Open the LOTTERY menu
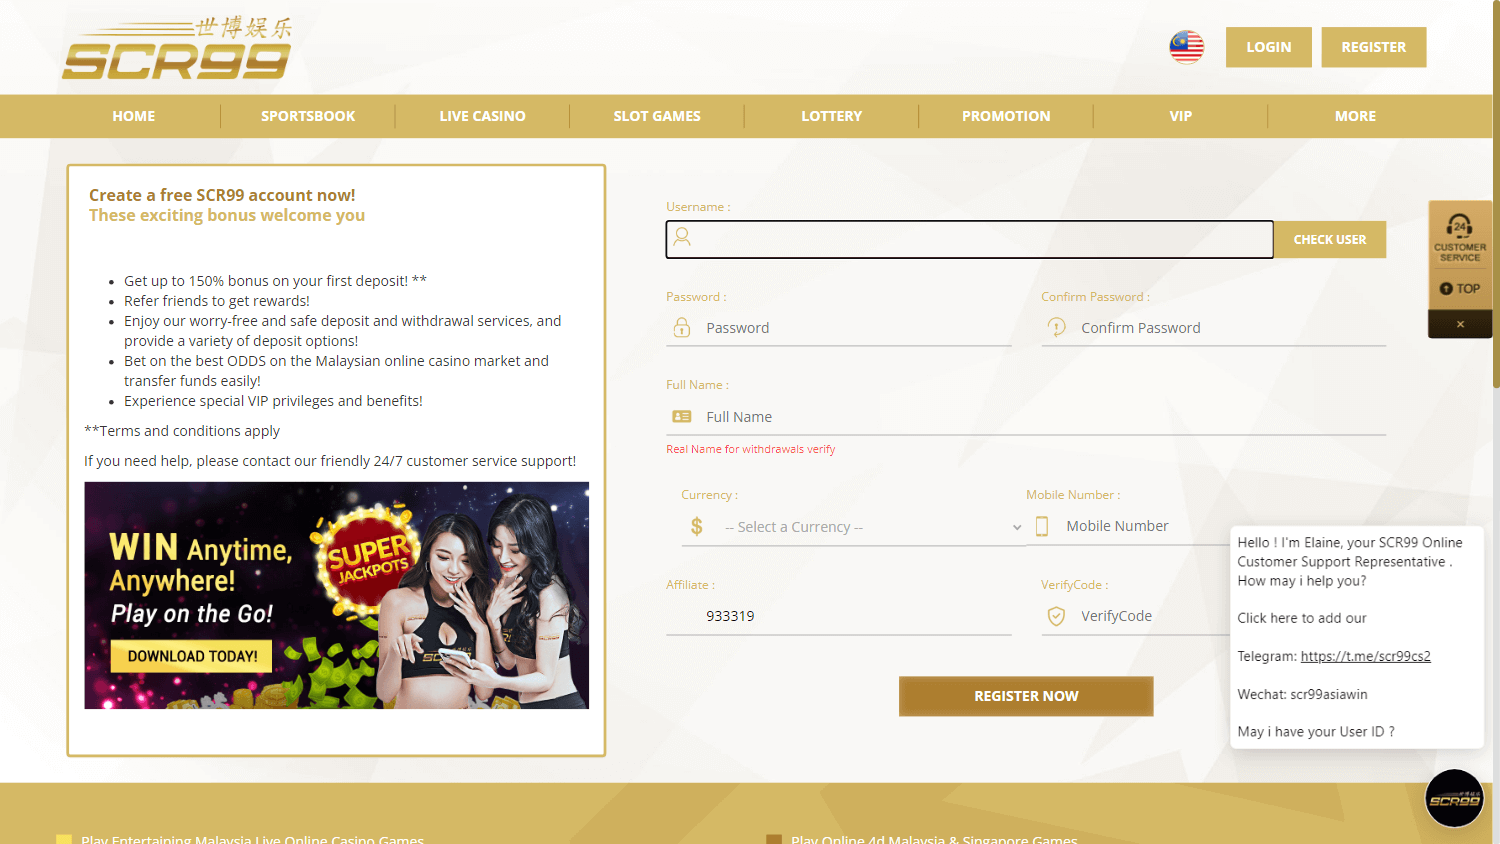 click(x=831, y=116)
